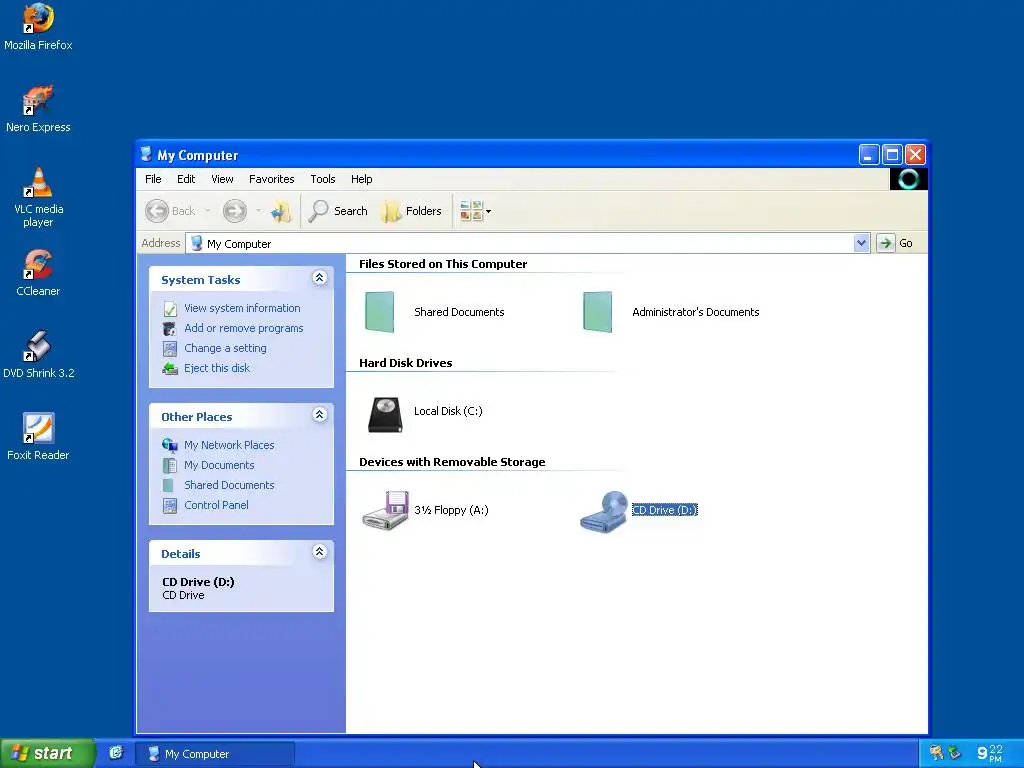
Task: Open the Help menu
Action: click(361, 179)
